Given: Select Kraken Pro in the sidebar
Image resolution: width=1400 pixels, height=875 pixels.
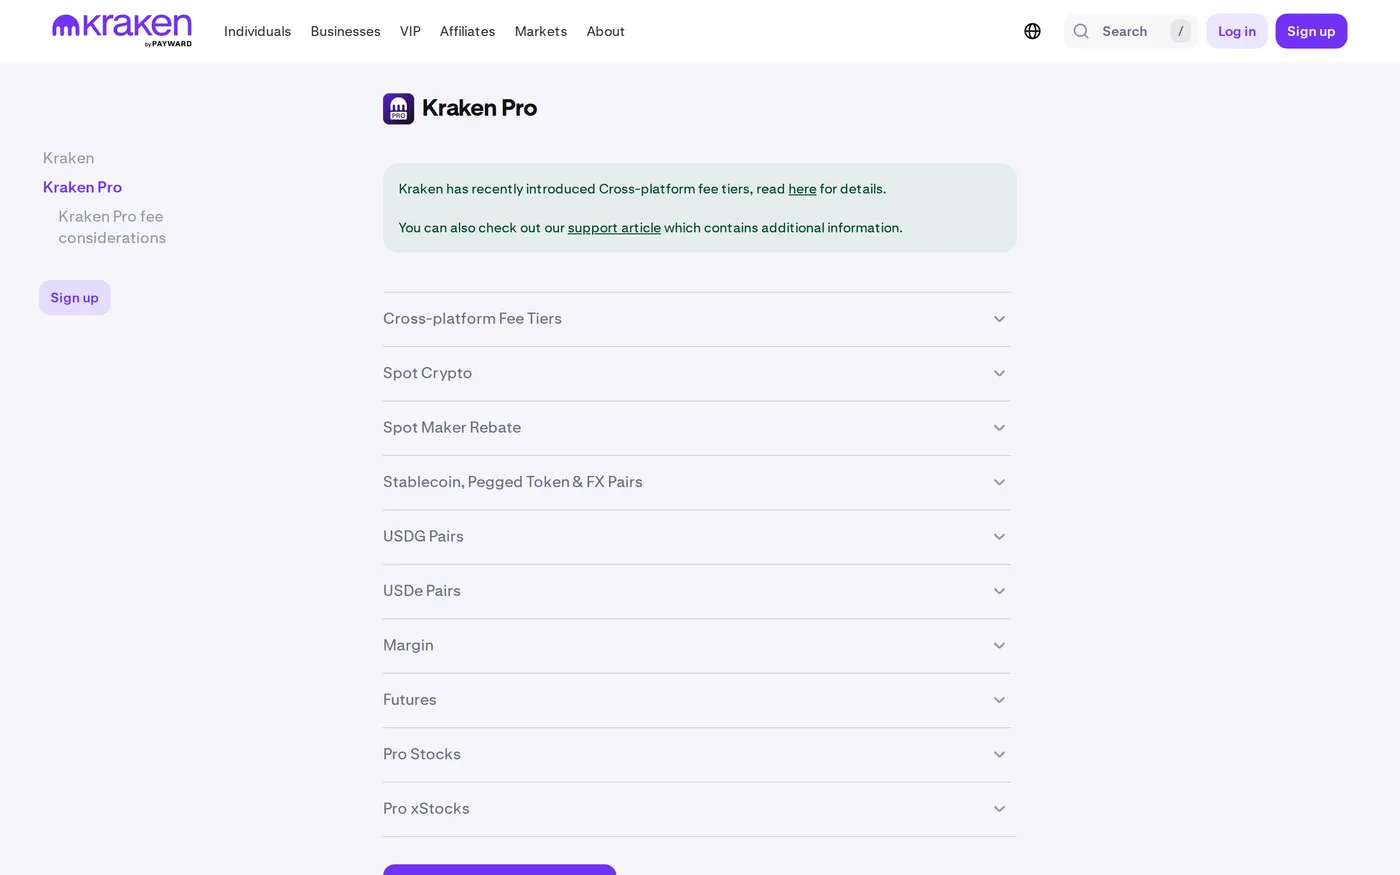Looking at the screenshot, I should click(x=82, y=187).
